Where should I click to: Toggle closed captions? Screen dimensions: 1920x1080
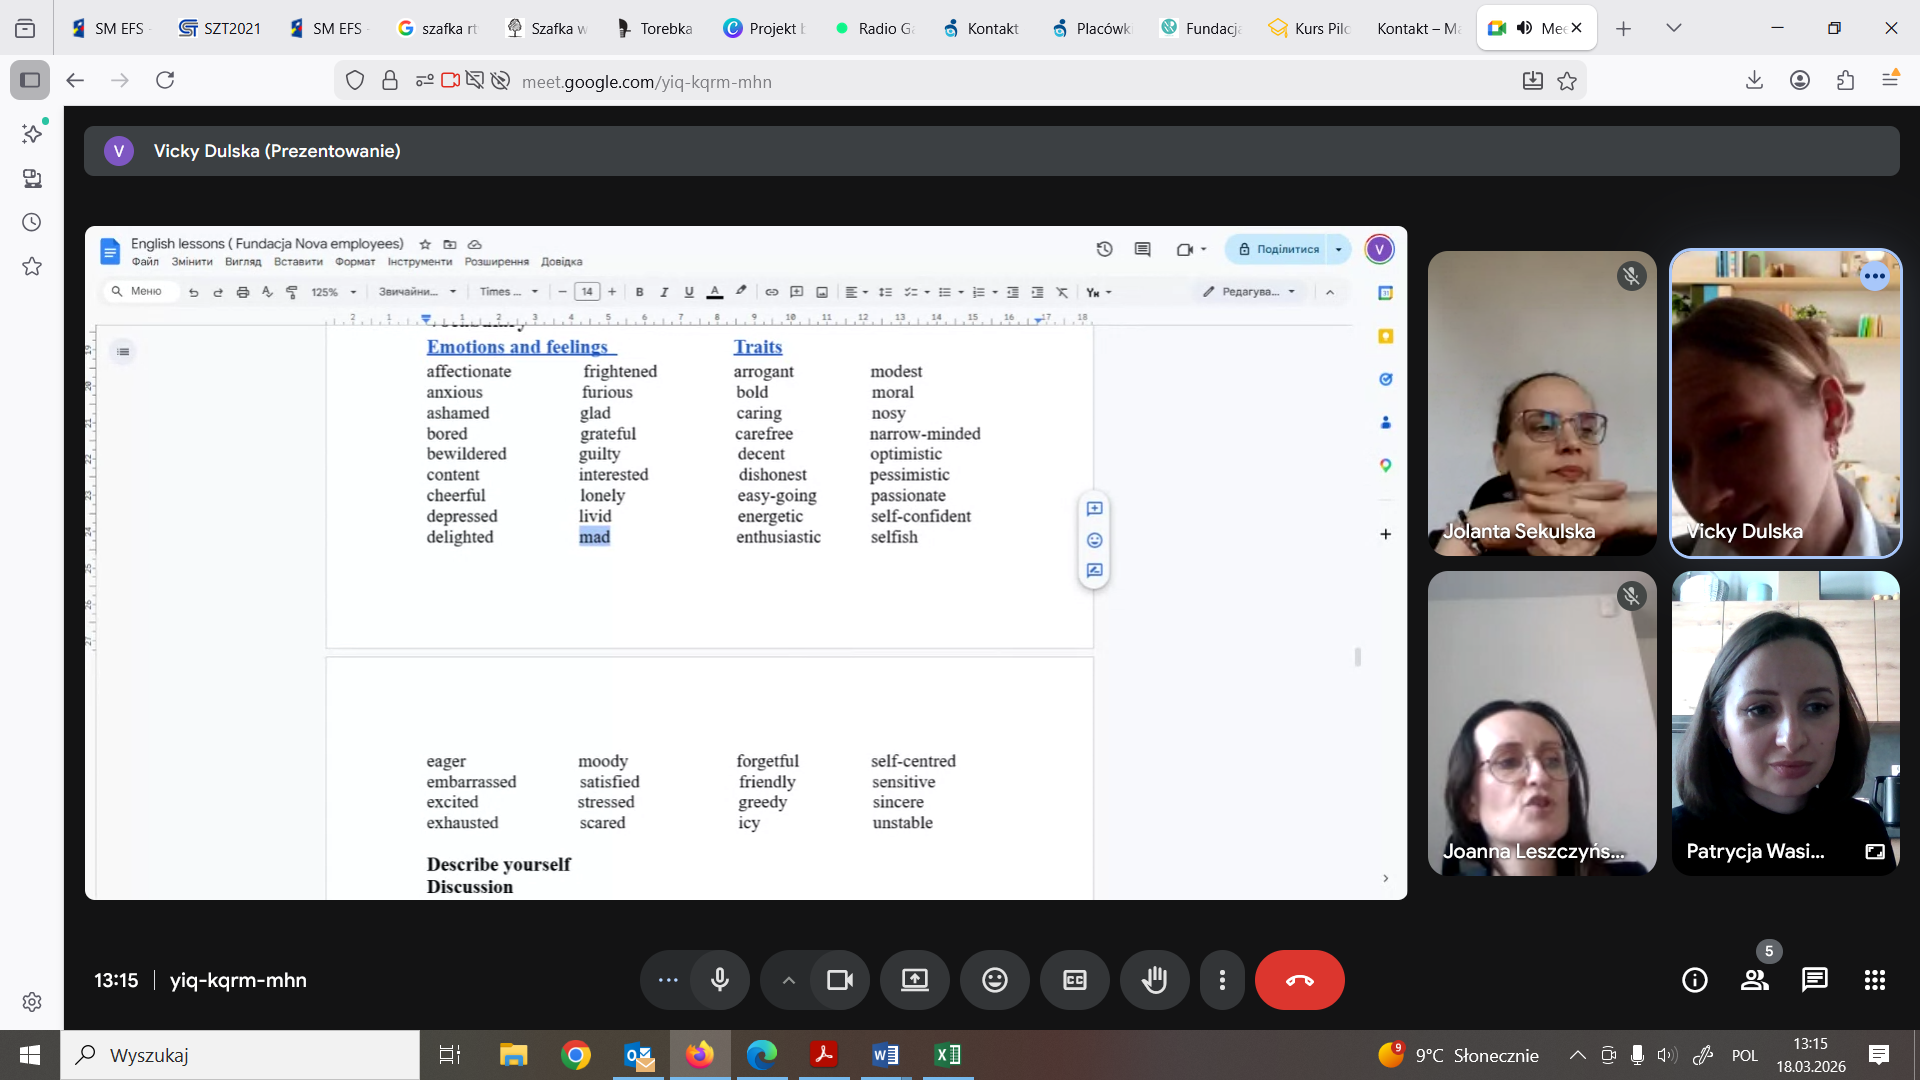pyautogui.click(x=1074, y=980)
